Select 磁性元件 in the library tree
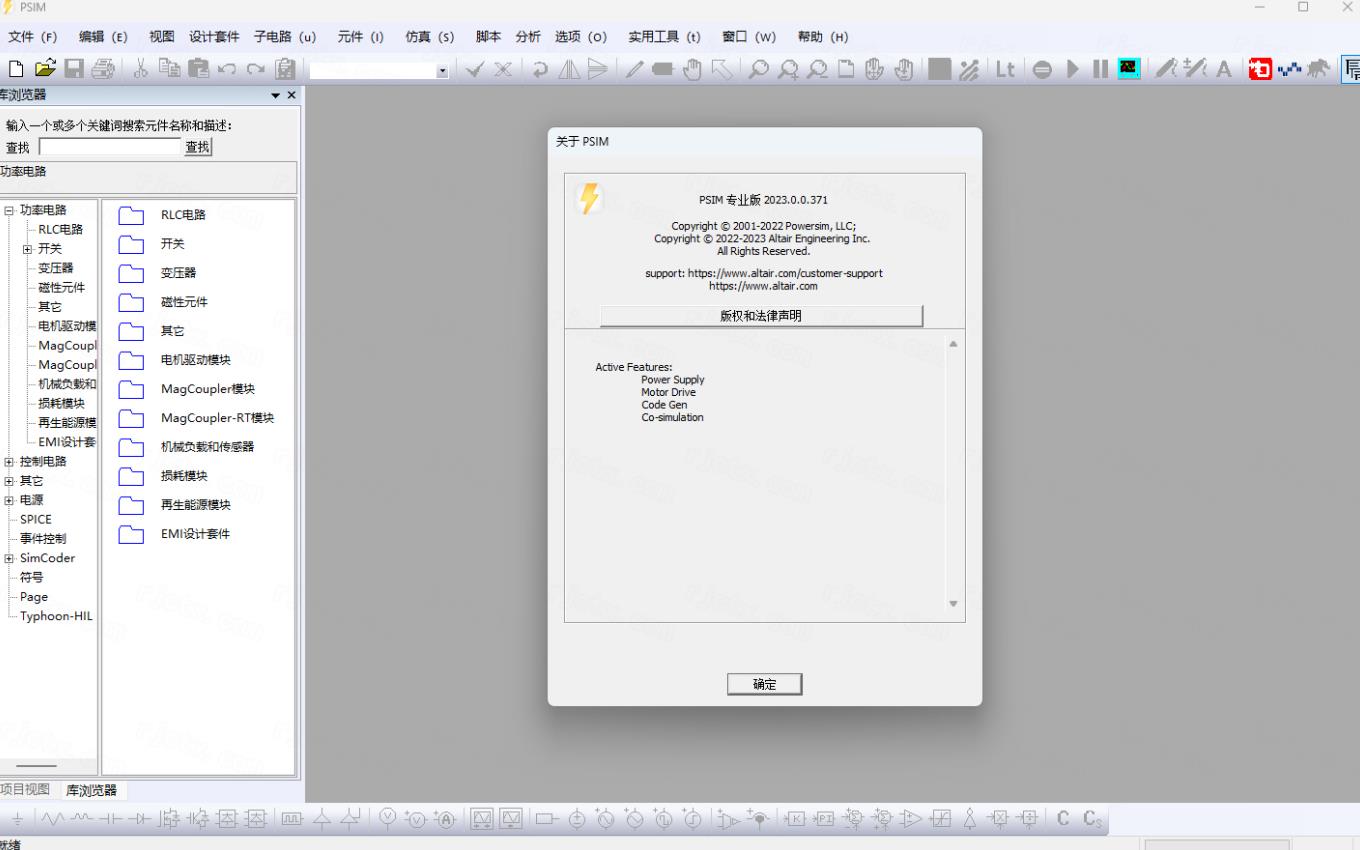The height and width of the screenshot is (850, 1360). click(61, 288)
